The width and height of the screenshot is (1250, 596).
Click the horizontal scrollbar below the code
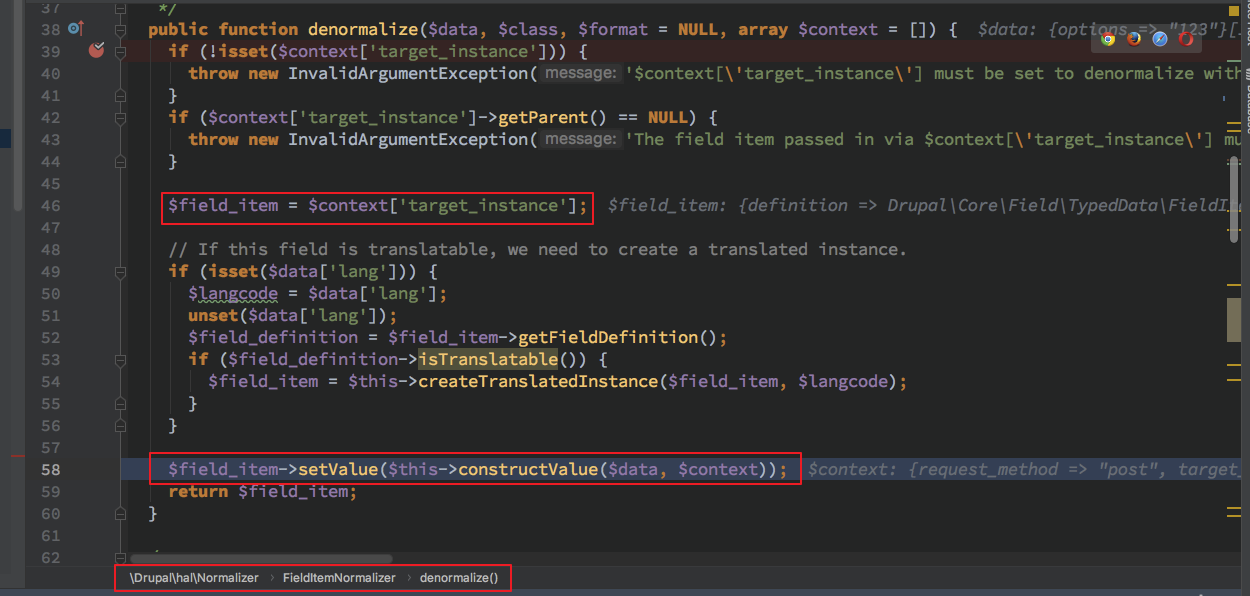260,559
